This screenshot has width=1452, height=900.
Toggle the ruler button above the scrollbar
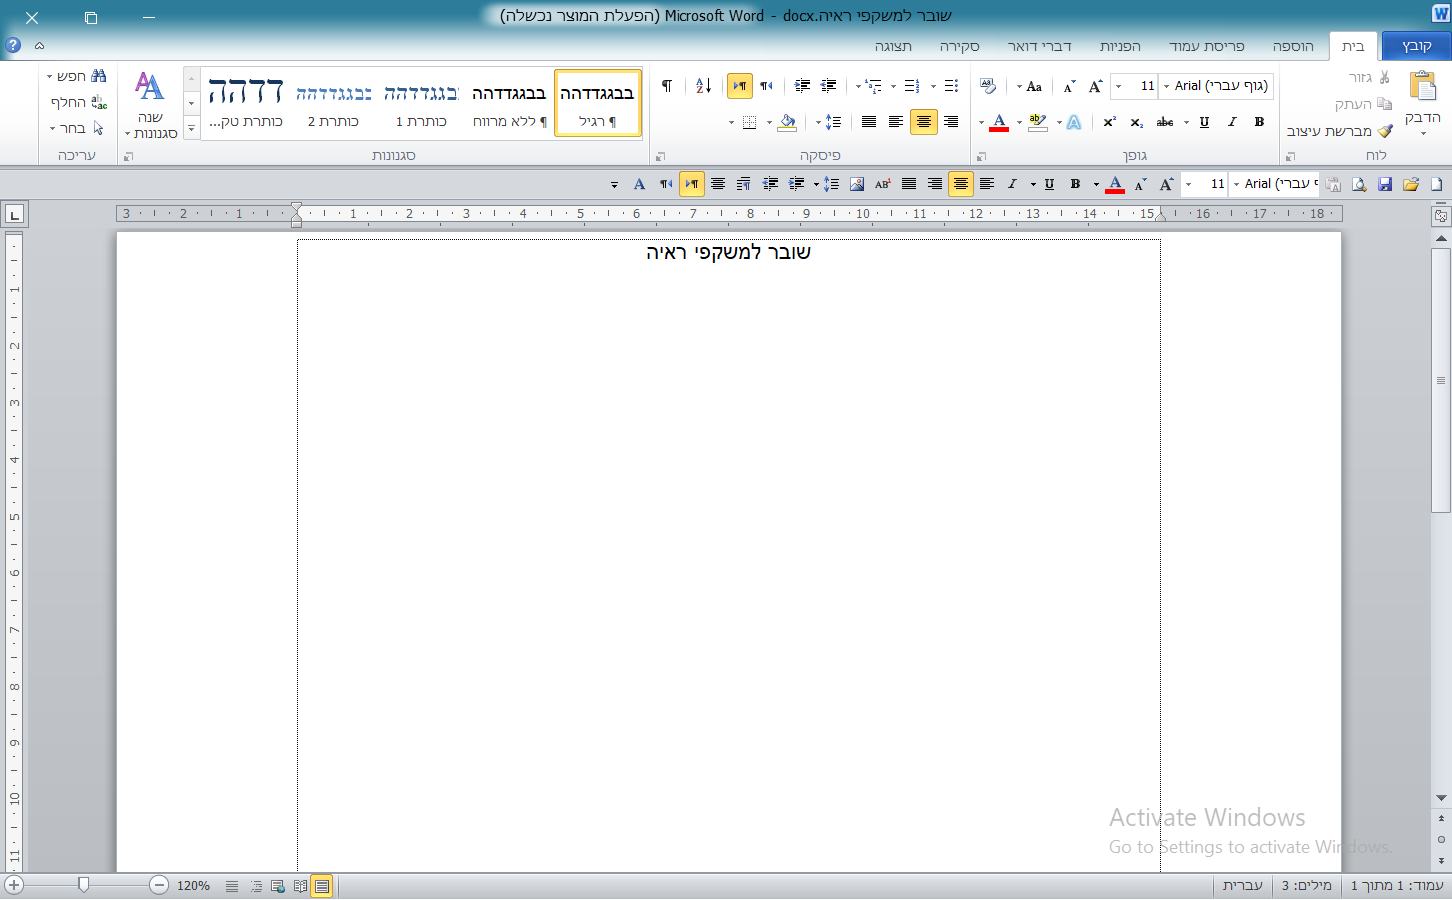[1441, 214]
